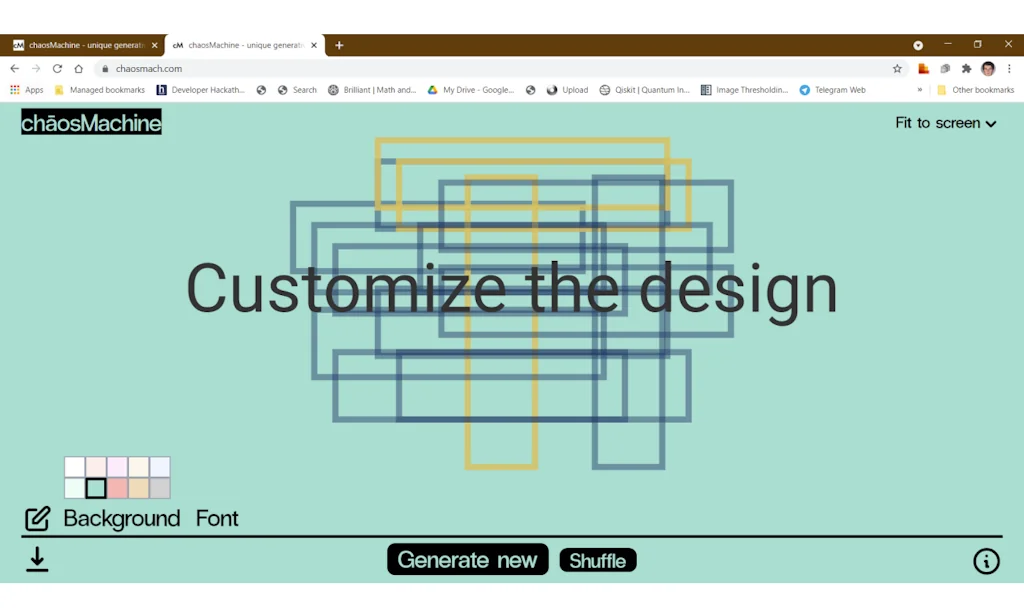This screenshot has width=1024, height=613.
Task: Open the Chrome three-dot menu
Action: click(x=1008, y=69)
